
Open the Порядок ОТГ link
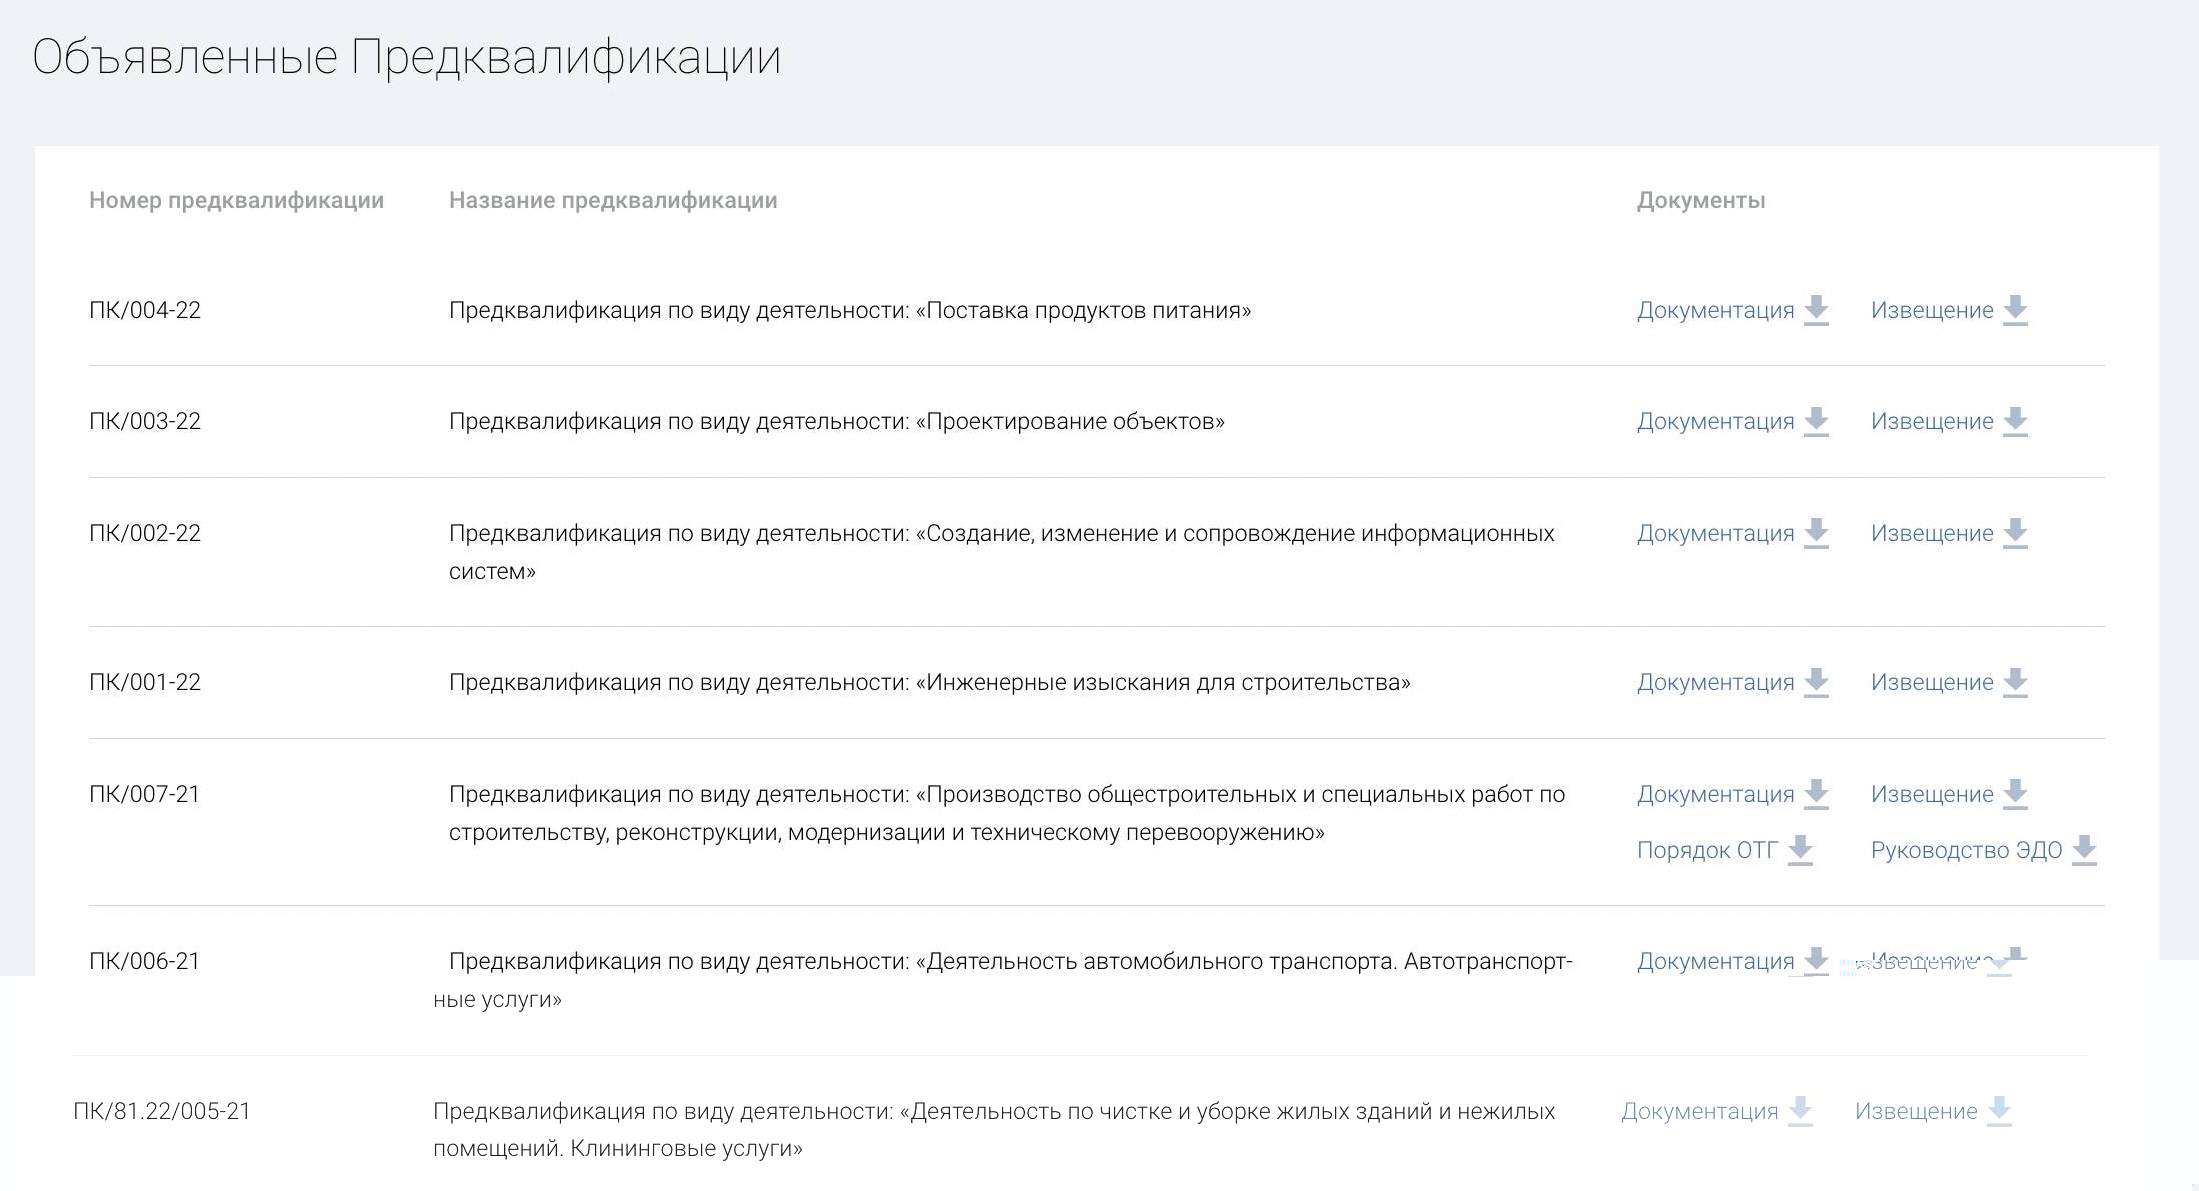1707,851
